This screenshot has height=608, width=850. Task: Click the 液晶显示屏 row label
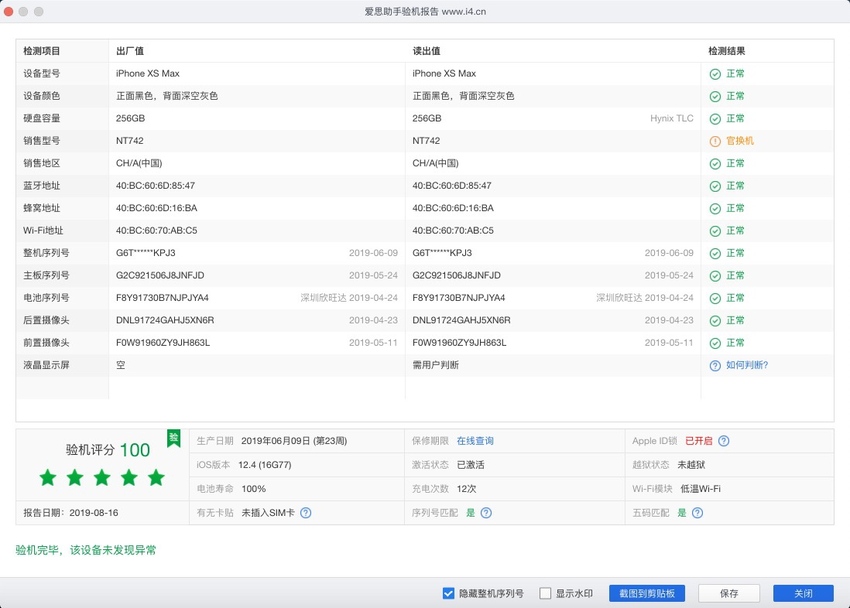[x=46, y=365]
